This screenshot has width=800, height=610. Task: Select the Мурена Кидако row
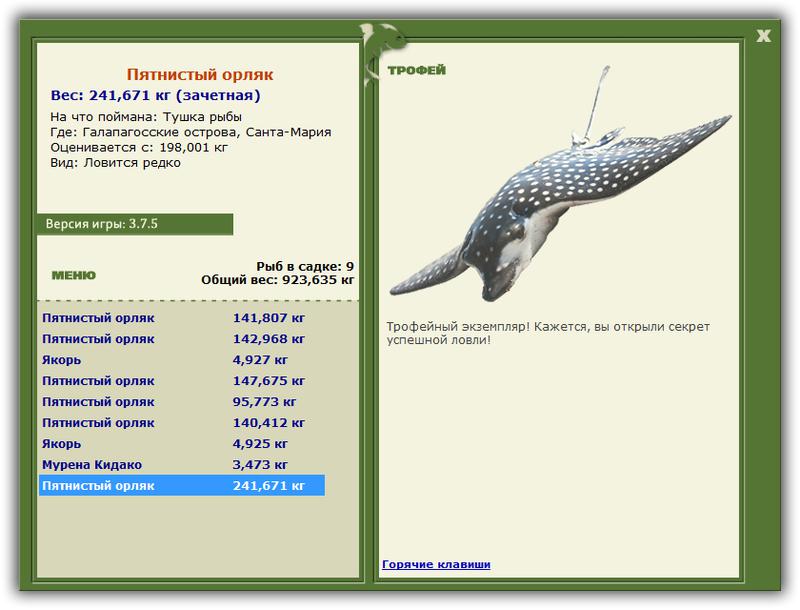pyautogui.click(x=182, y=464)
